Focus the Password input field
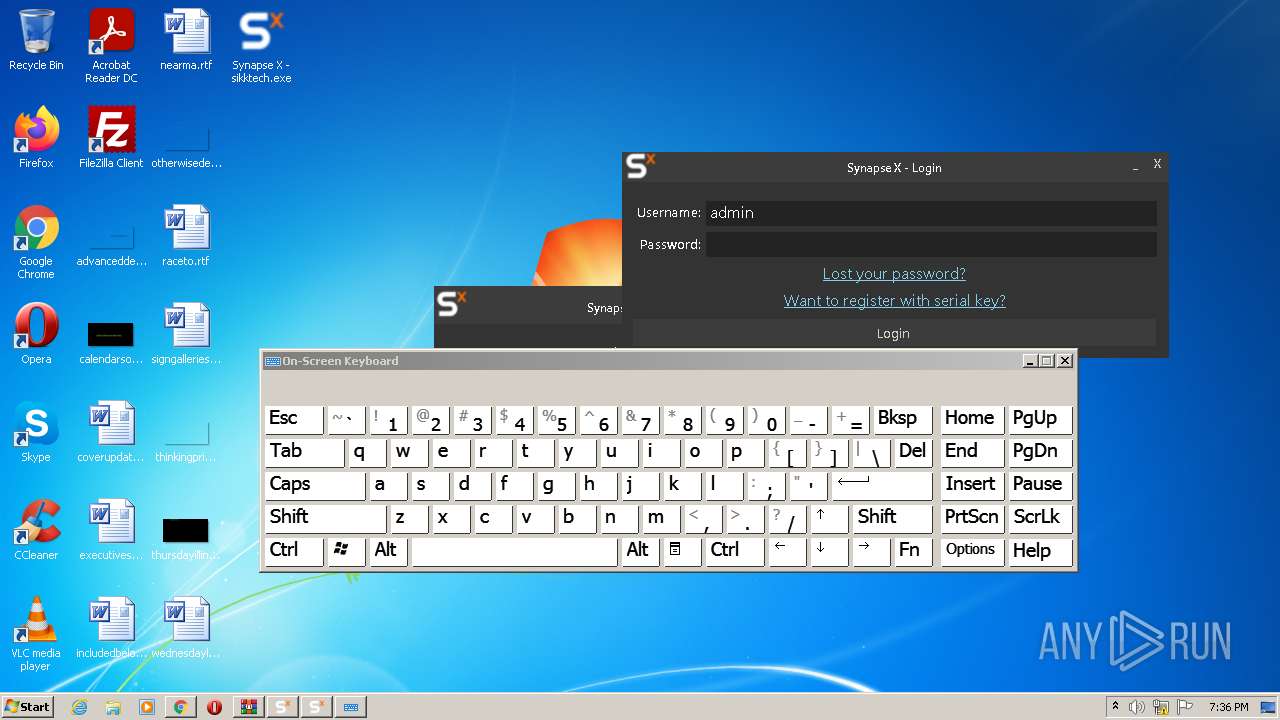Screen dimensions: 1280x720 click(930, 244)
